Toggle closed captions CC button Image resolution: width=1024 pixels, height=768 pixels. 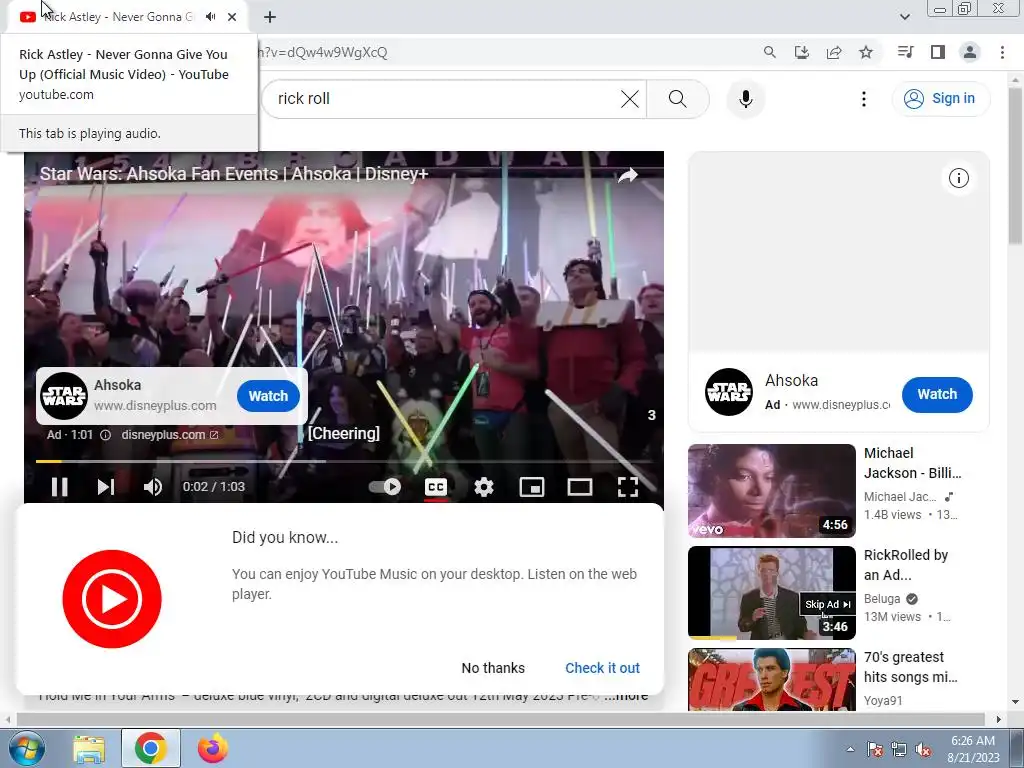[436, 487]
